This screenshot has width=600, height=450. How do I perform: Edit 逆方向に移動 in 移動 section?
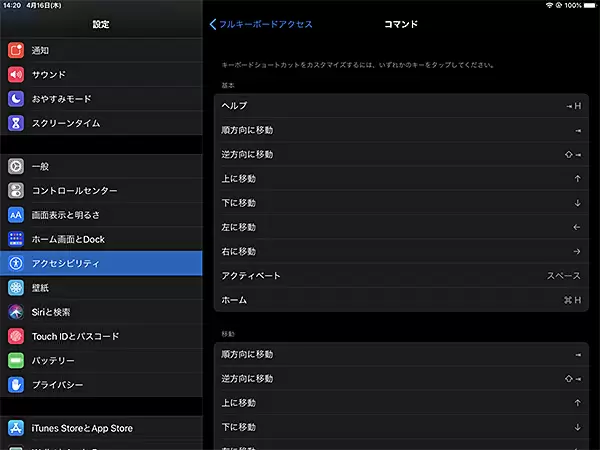(401, 378)
